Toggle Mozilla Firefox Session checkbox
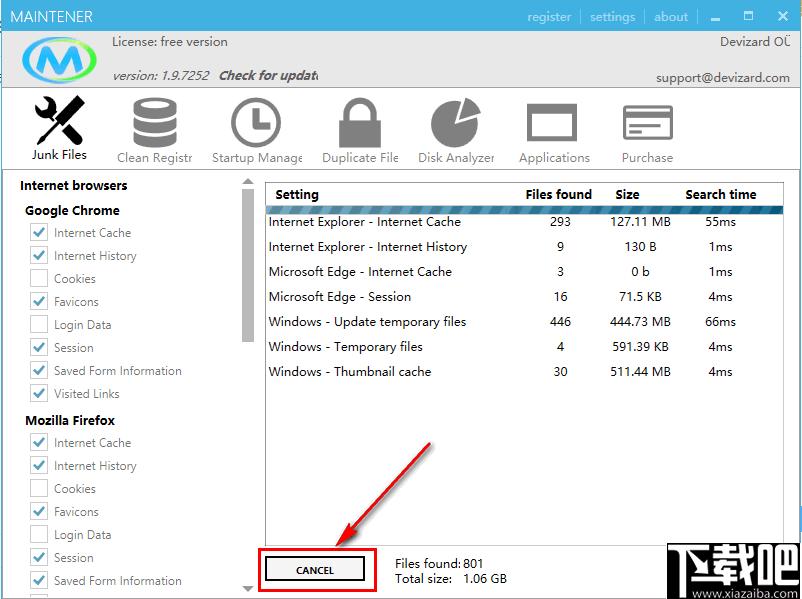Screen dimensions: 802x599 click(x=39, y=558)
